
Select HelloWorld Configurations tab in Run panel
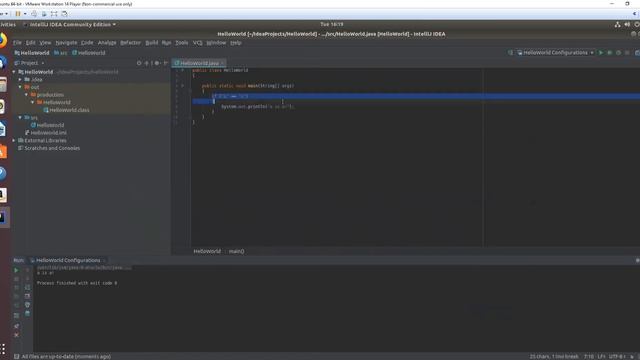pos(68,260)
